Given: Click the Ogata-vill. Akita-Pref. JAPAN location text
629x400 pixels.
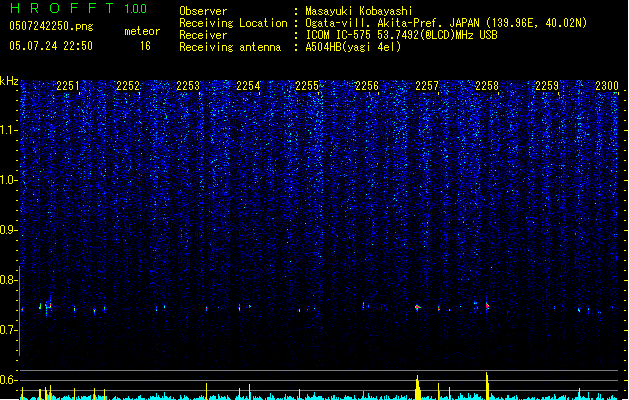Looking at the screenshot, I should tap(446, 23).
